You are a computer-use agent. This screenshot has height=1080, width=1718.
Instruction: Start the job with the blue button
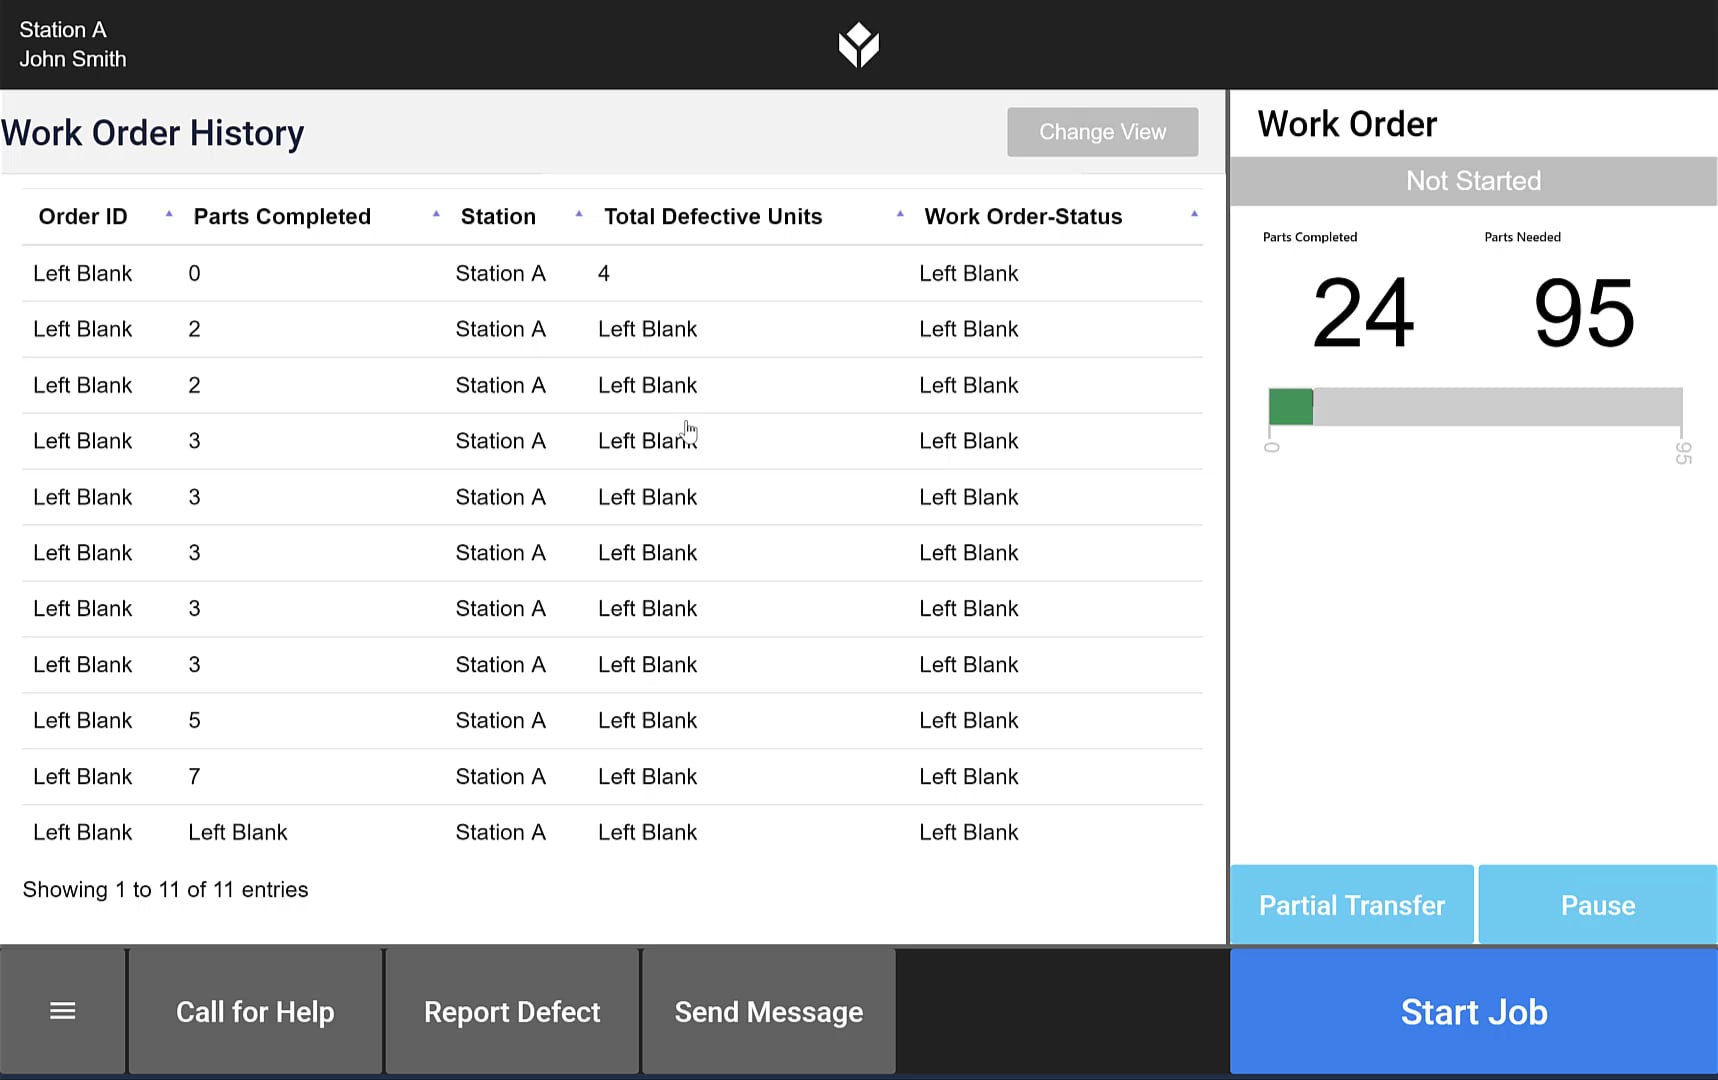pyautogui.click(x=1473, y=1011)
